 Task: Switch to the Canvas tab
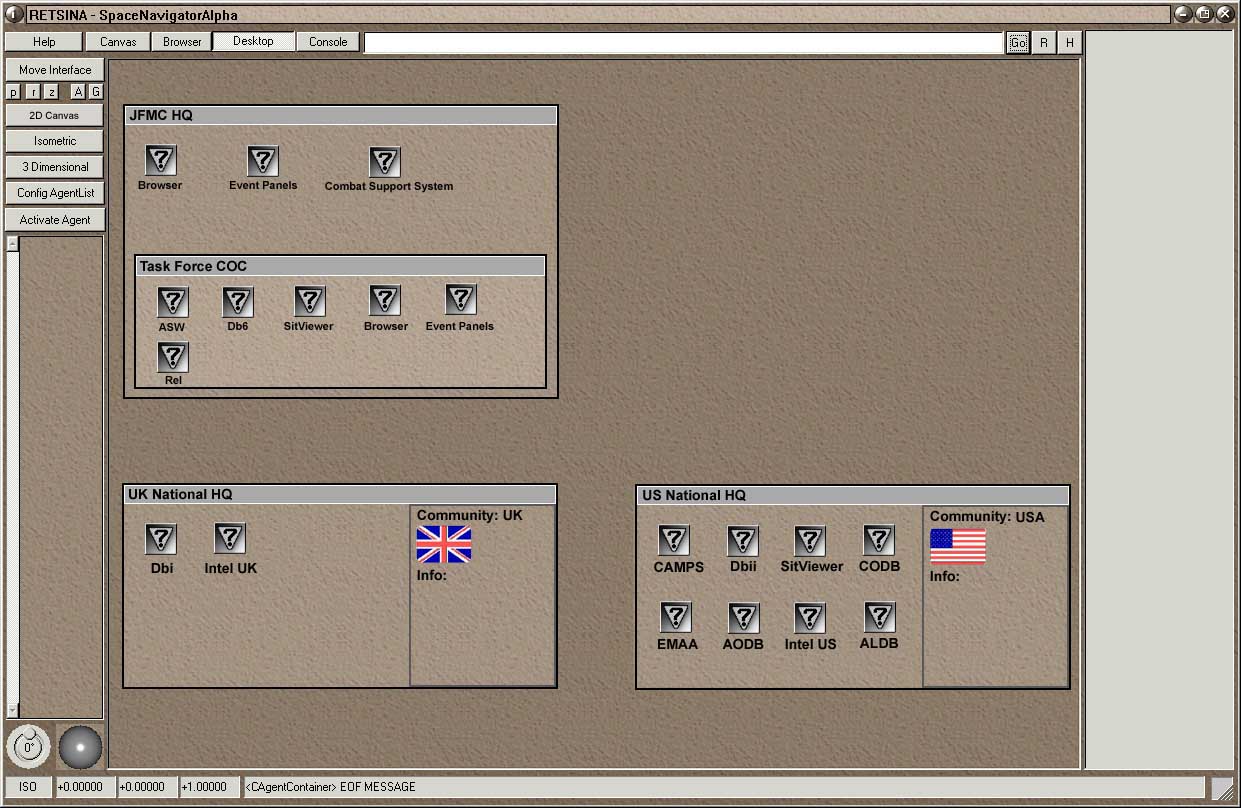pos(118,42)
